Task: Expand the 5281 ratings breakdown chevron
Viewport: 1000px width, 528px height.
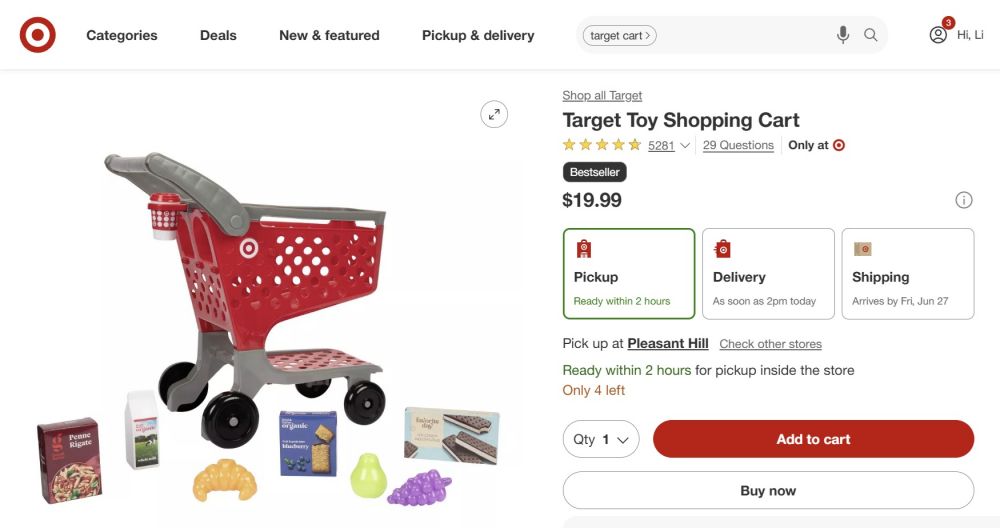Action: (685, 146)
